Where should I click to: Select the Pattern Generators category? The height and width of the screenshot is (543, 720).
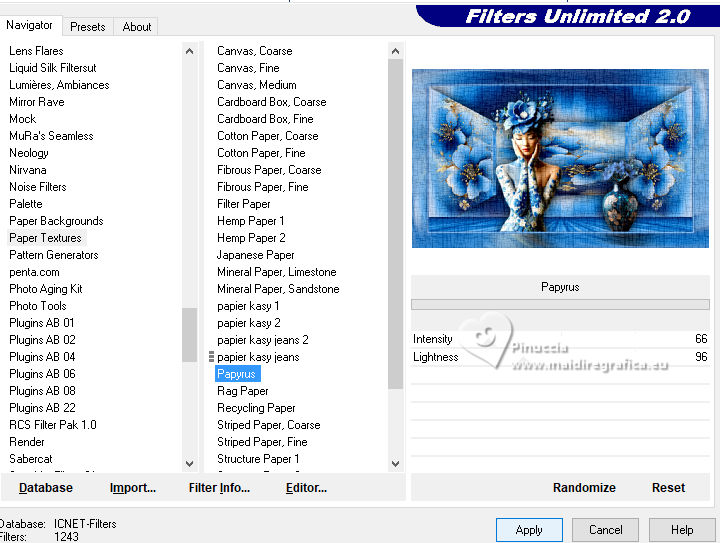pyautogui.click(x=54, y=255)
